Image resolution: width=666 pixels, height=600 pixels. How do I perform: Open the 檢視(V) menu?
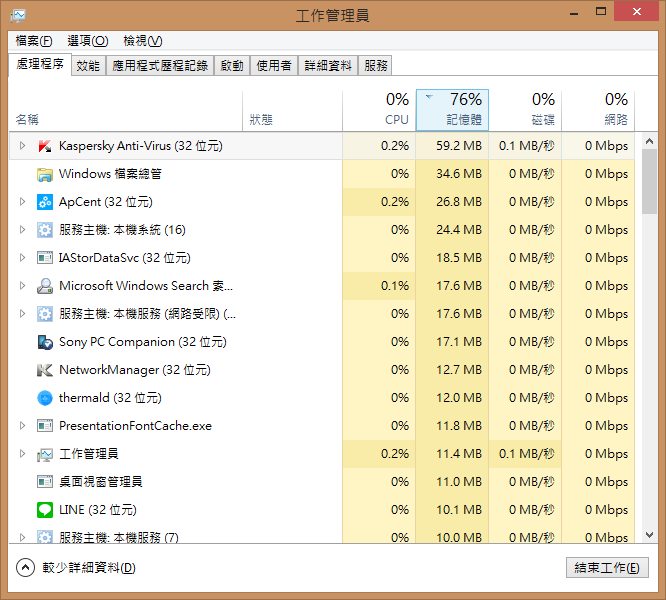point(143,41)
